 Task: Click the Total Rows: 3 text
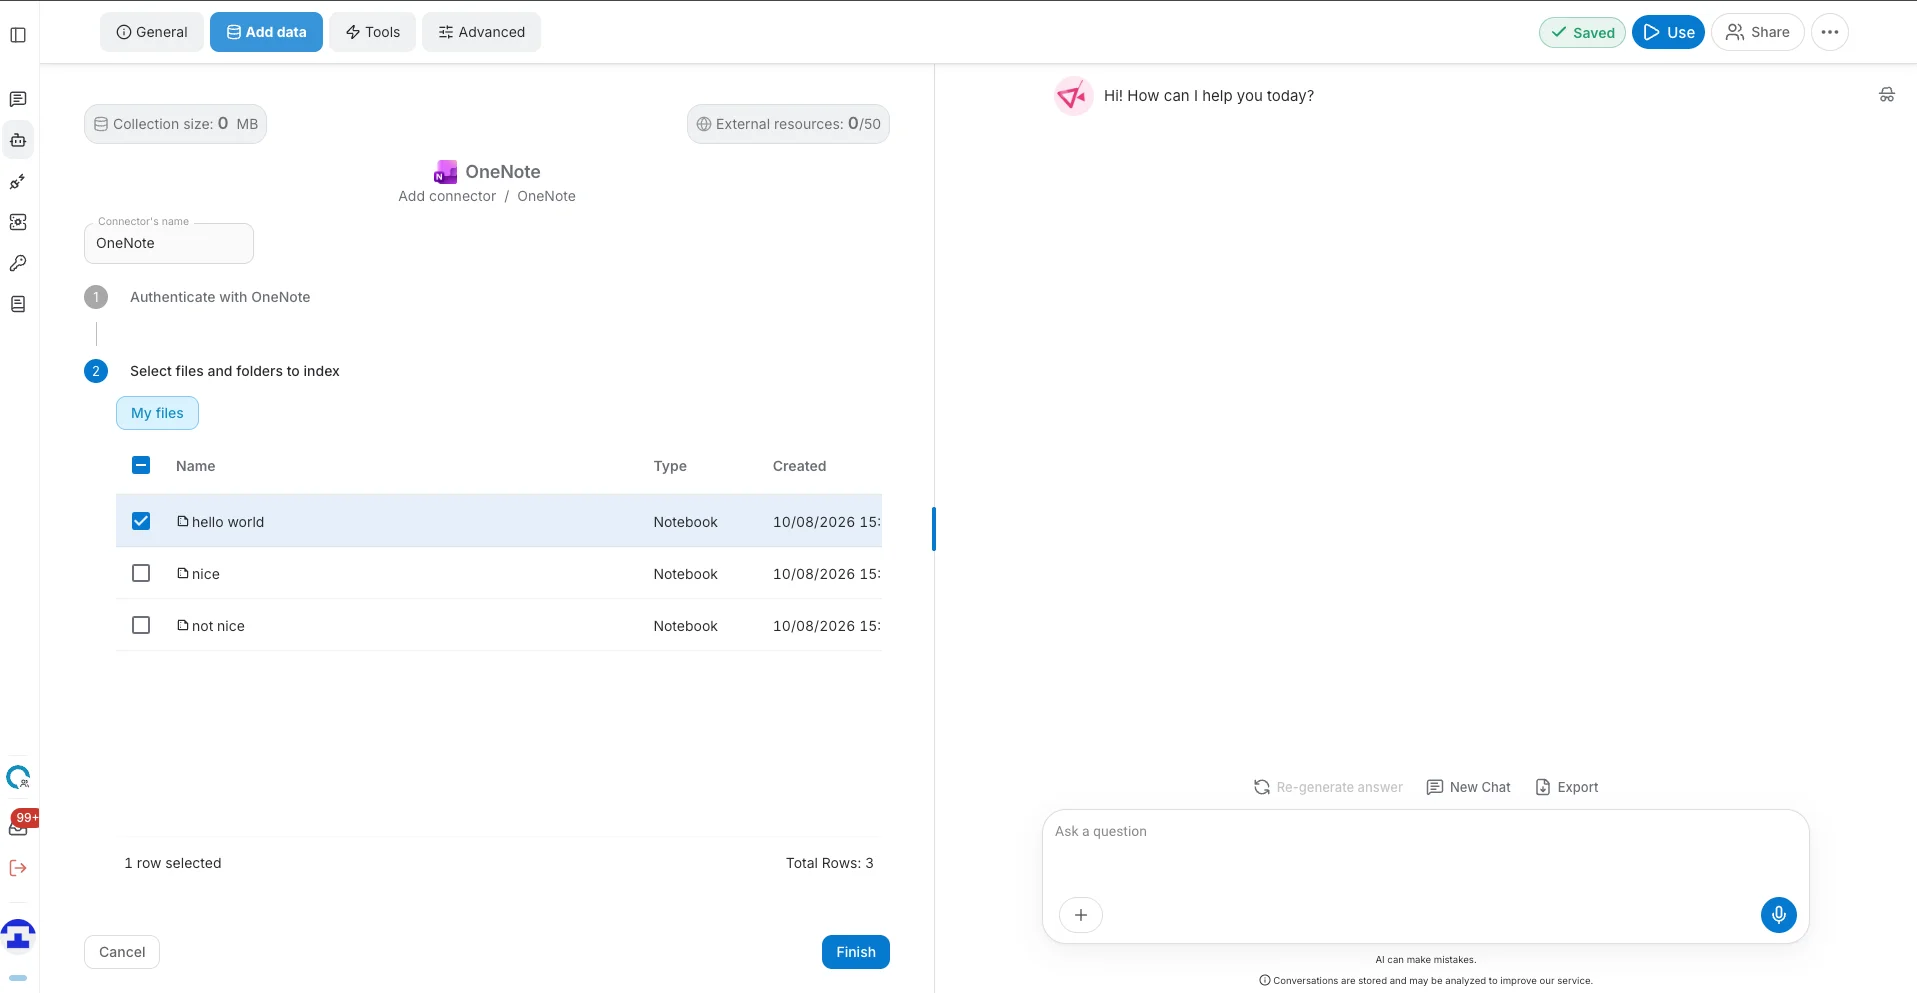[830, 863]
